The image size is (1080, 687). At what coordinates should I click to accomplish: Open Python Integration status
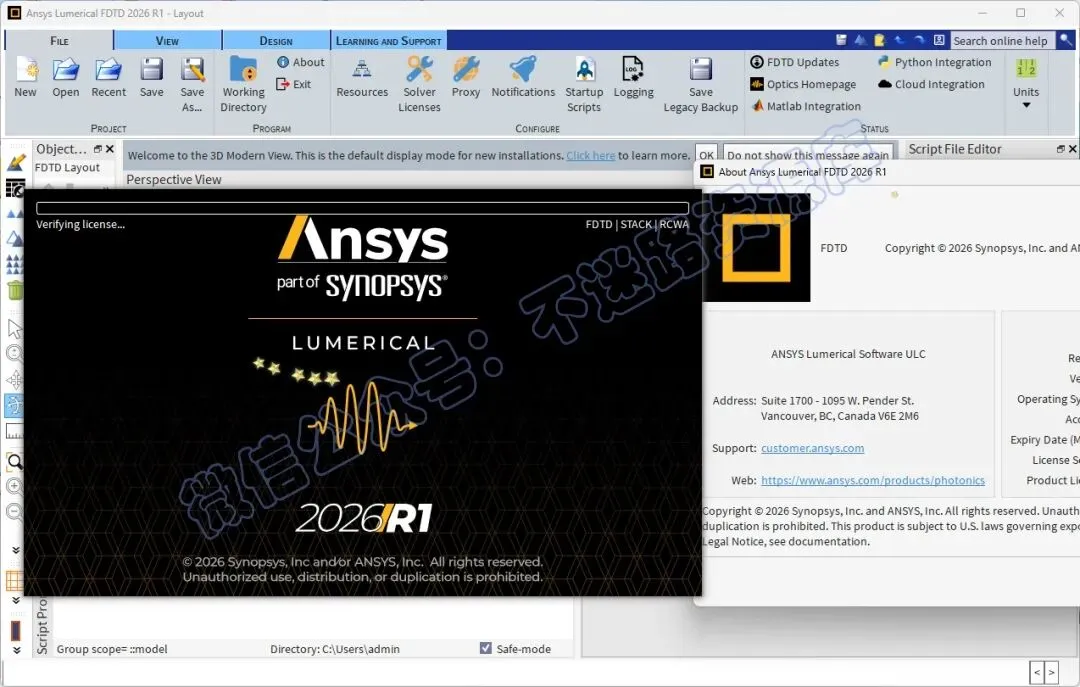(x=935, y=62)
